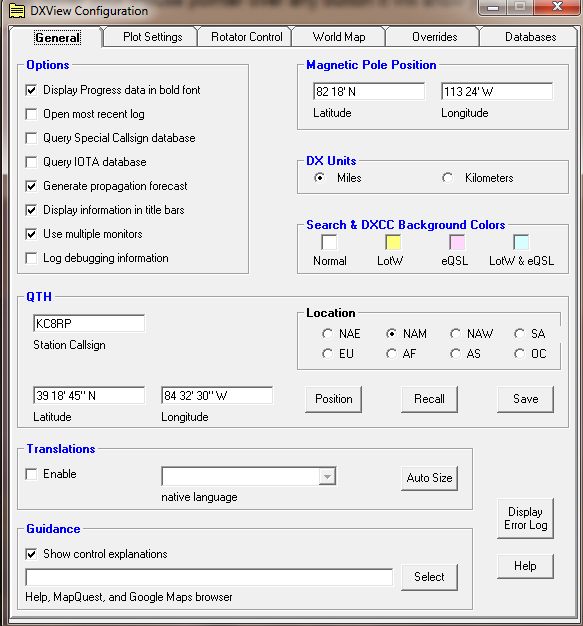
Task: Open the Databases tab
Action: click(530, 37)
